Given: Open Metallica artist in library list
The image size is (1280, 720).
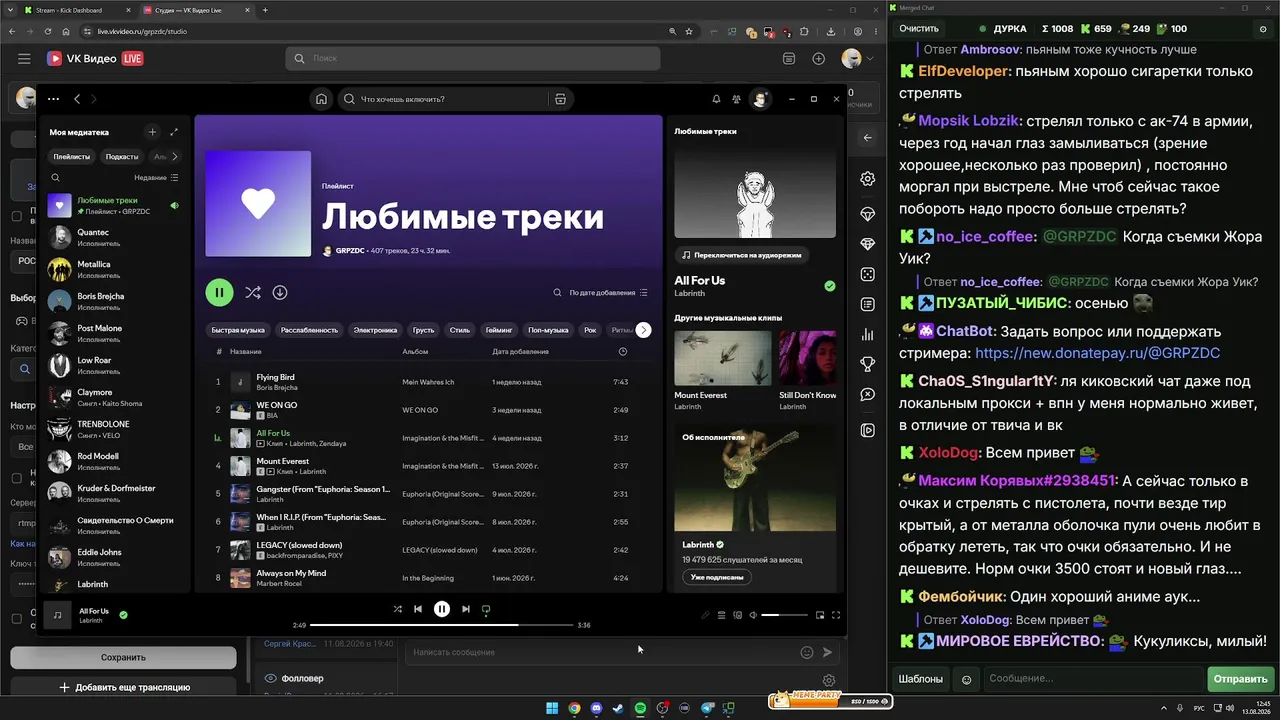Looking at the screenshot, I should (114, 269).
